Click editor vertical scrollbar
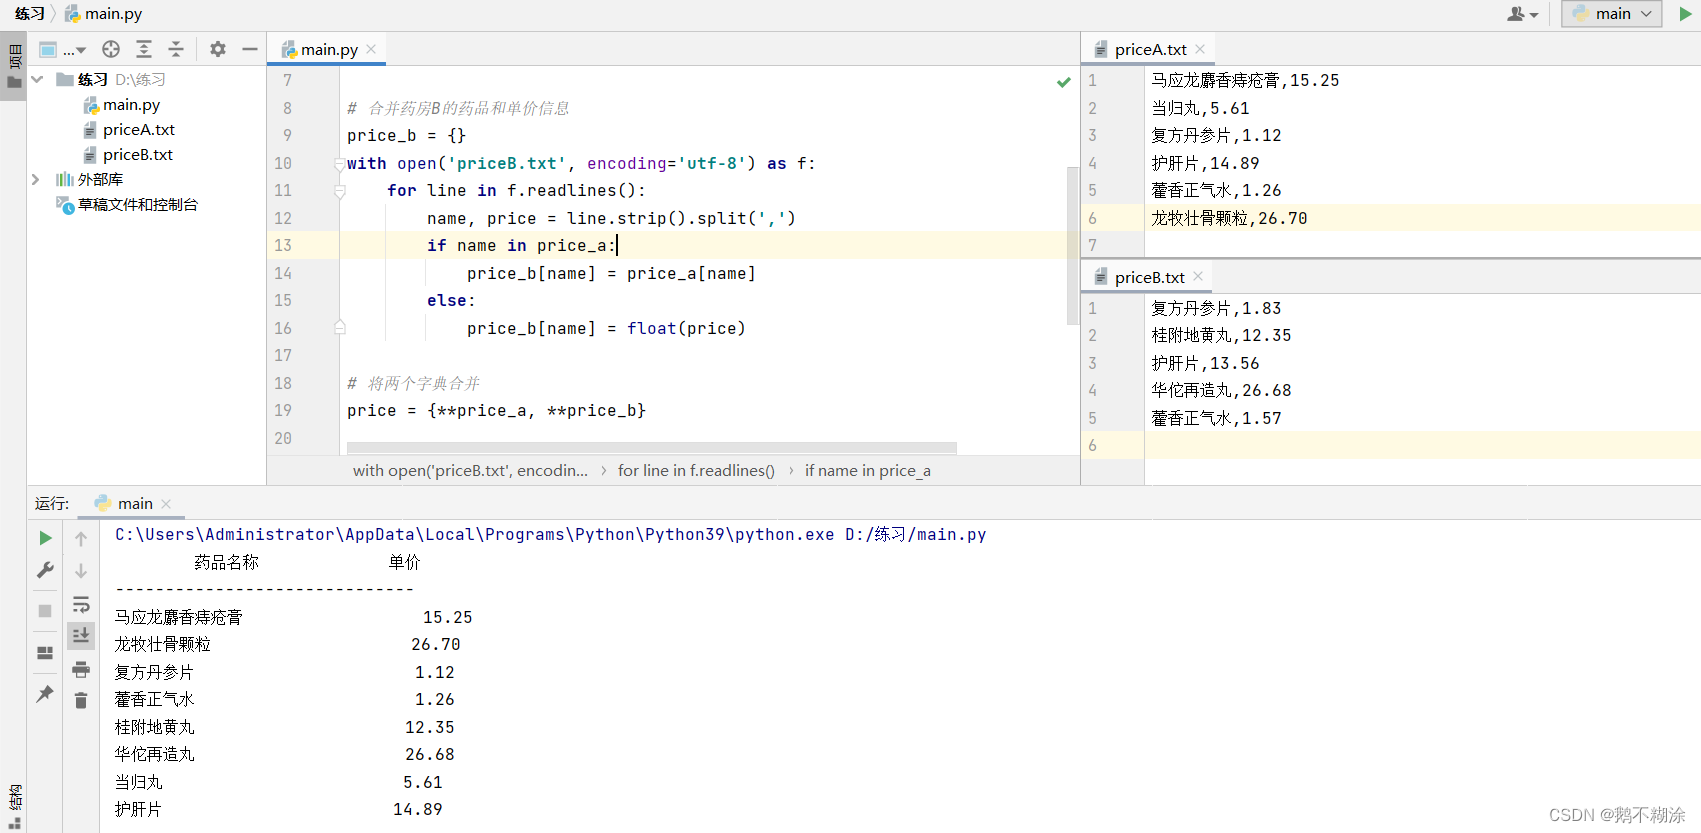Image resolution: width=1701 pixels, height=833 pixels. coord(1072,245)
